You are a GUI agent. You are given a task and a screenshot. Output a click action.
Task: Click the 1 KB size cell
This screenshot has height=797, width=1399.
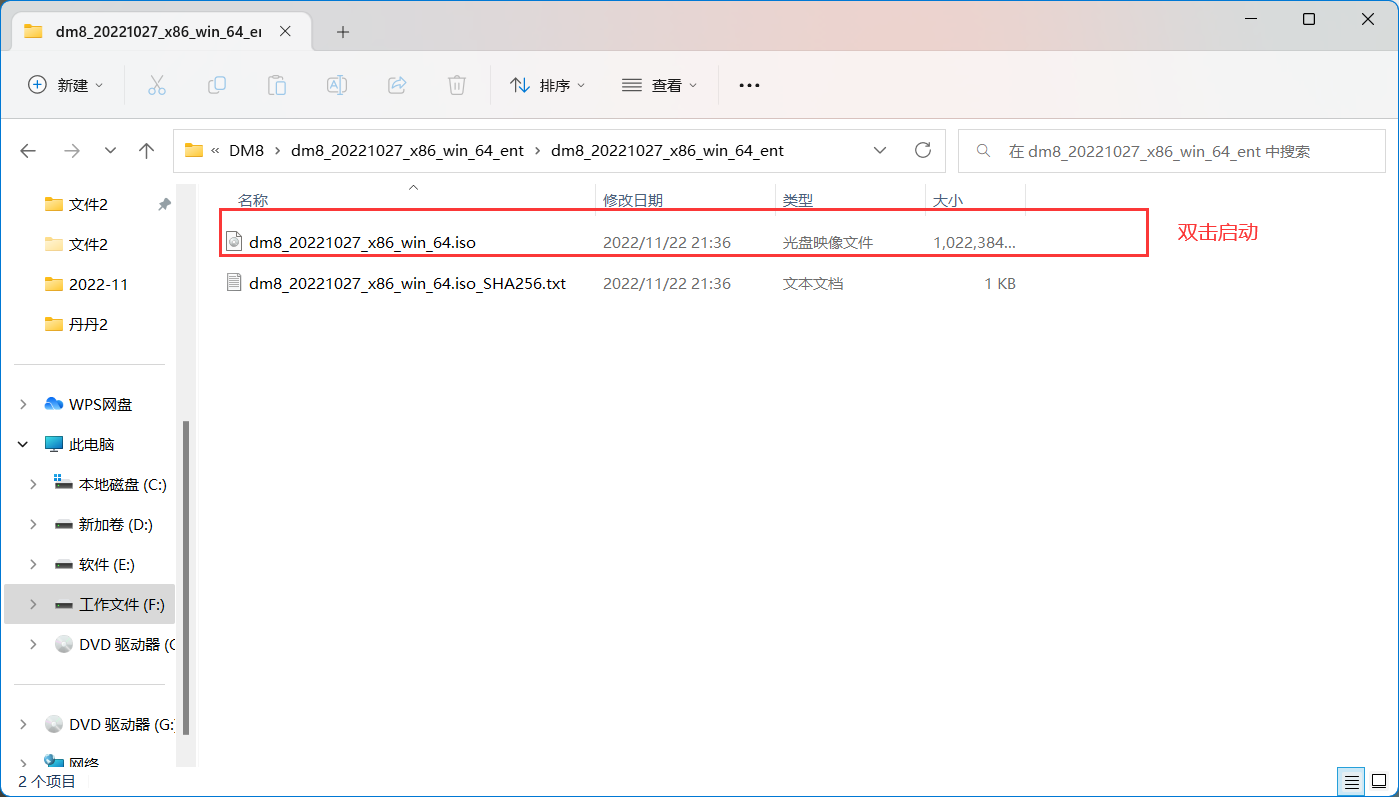tap(1000, 283)
